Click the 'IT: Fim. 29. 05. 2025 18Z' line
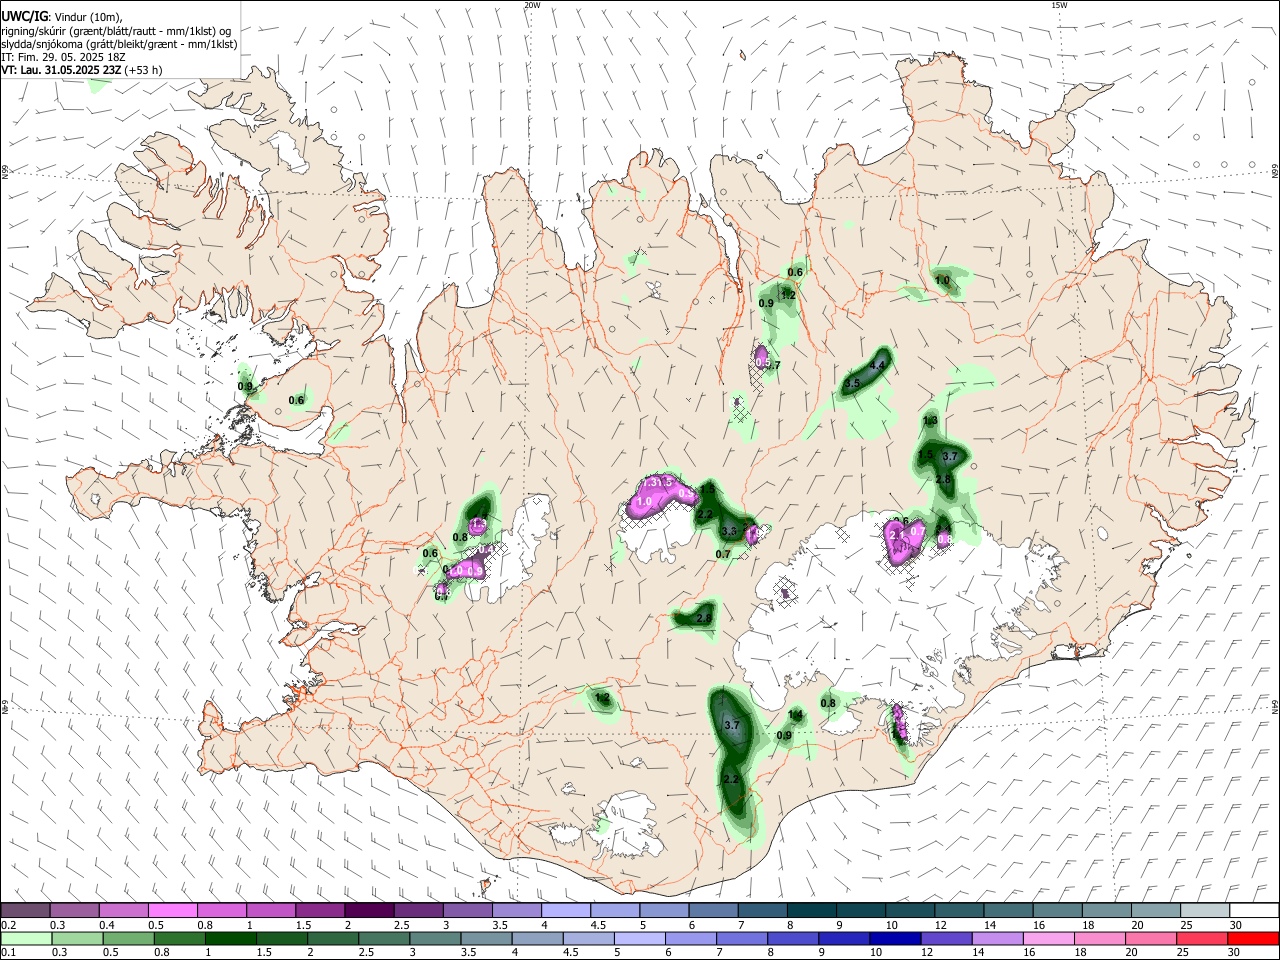Viewport: 1280px width, 960px height. 61,57
